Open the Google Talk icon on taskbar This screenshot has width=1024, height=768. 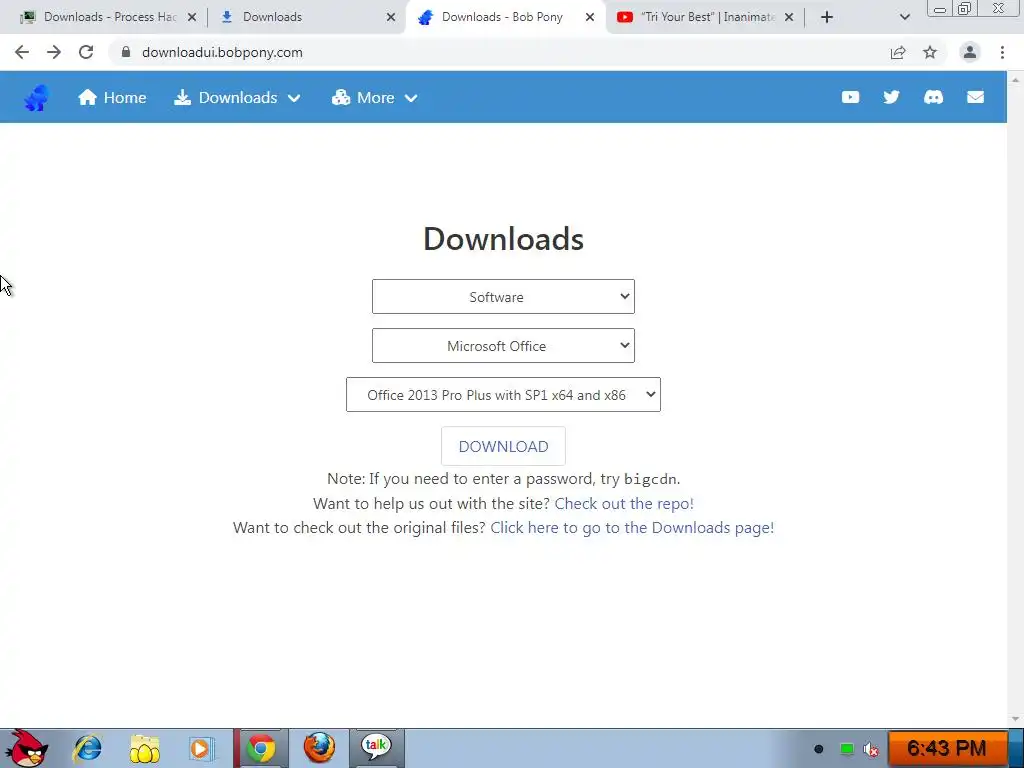(x=377, y=748)
